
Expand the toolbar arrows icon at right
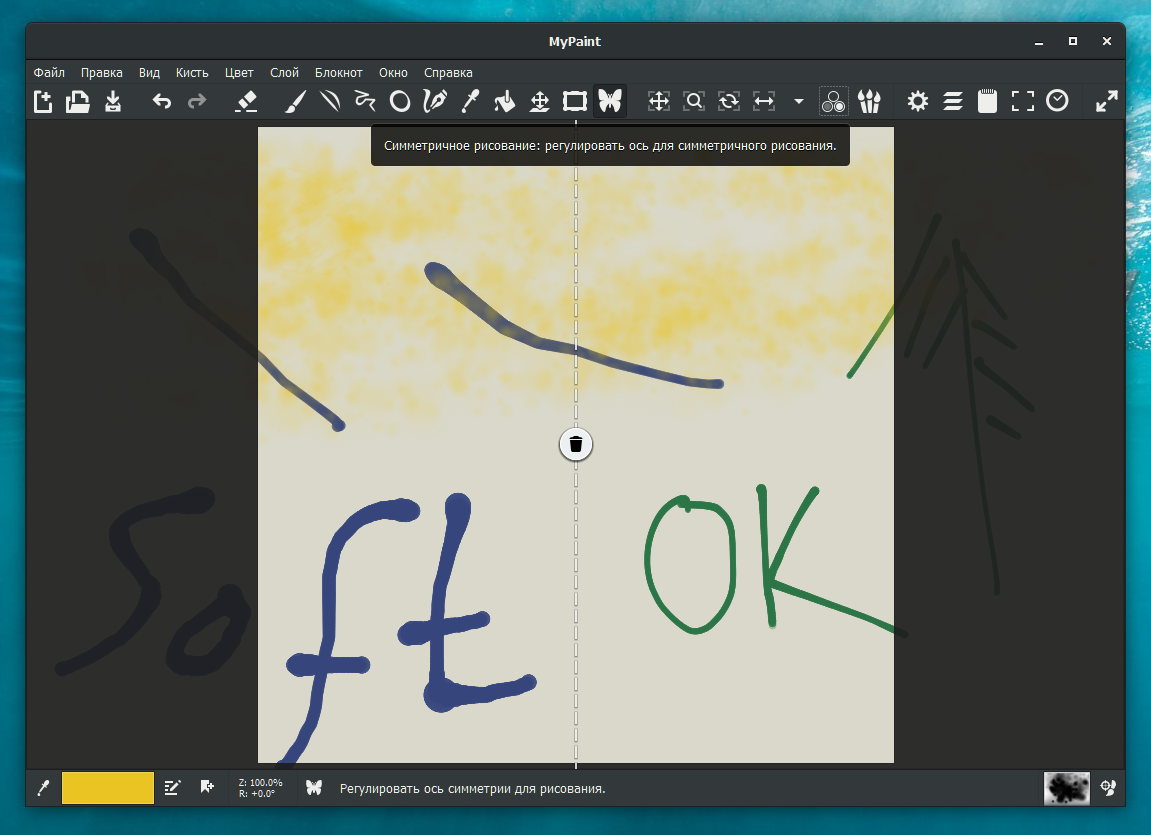click(1106, 101)
